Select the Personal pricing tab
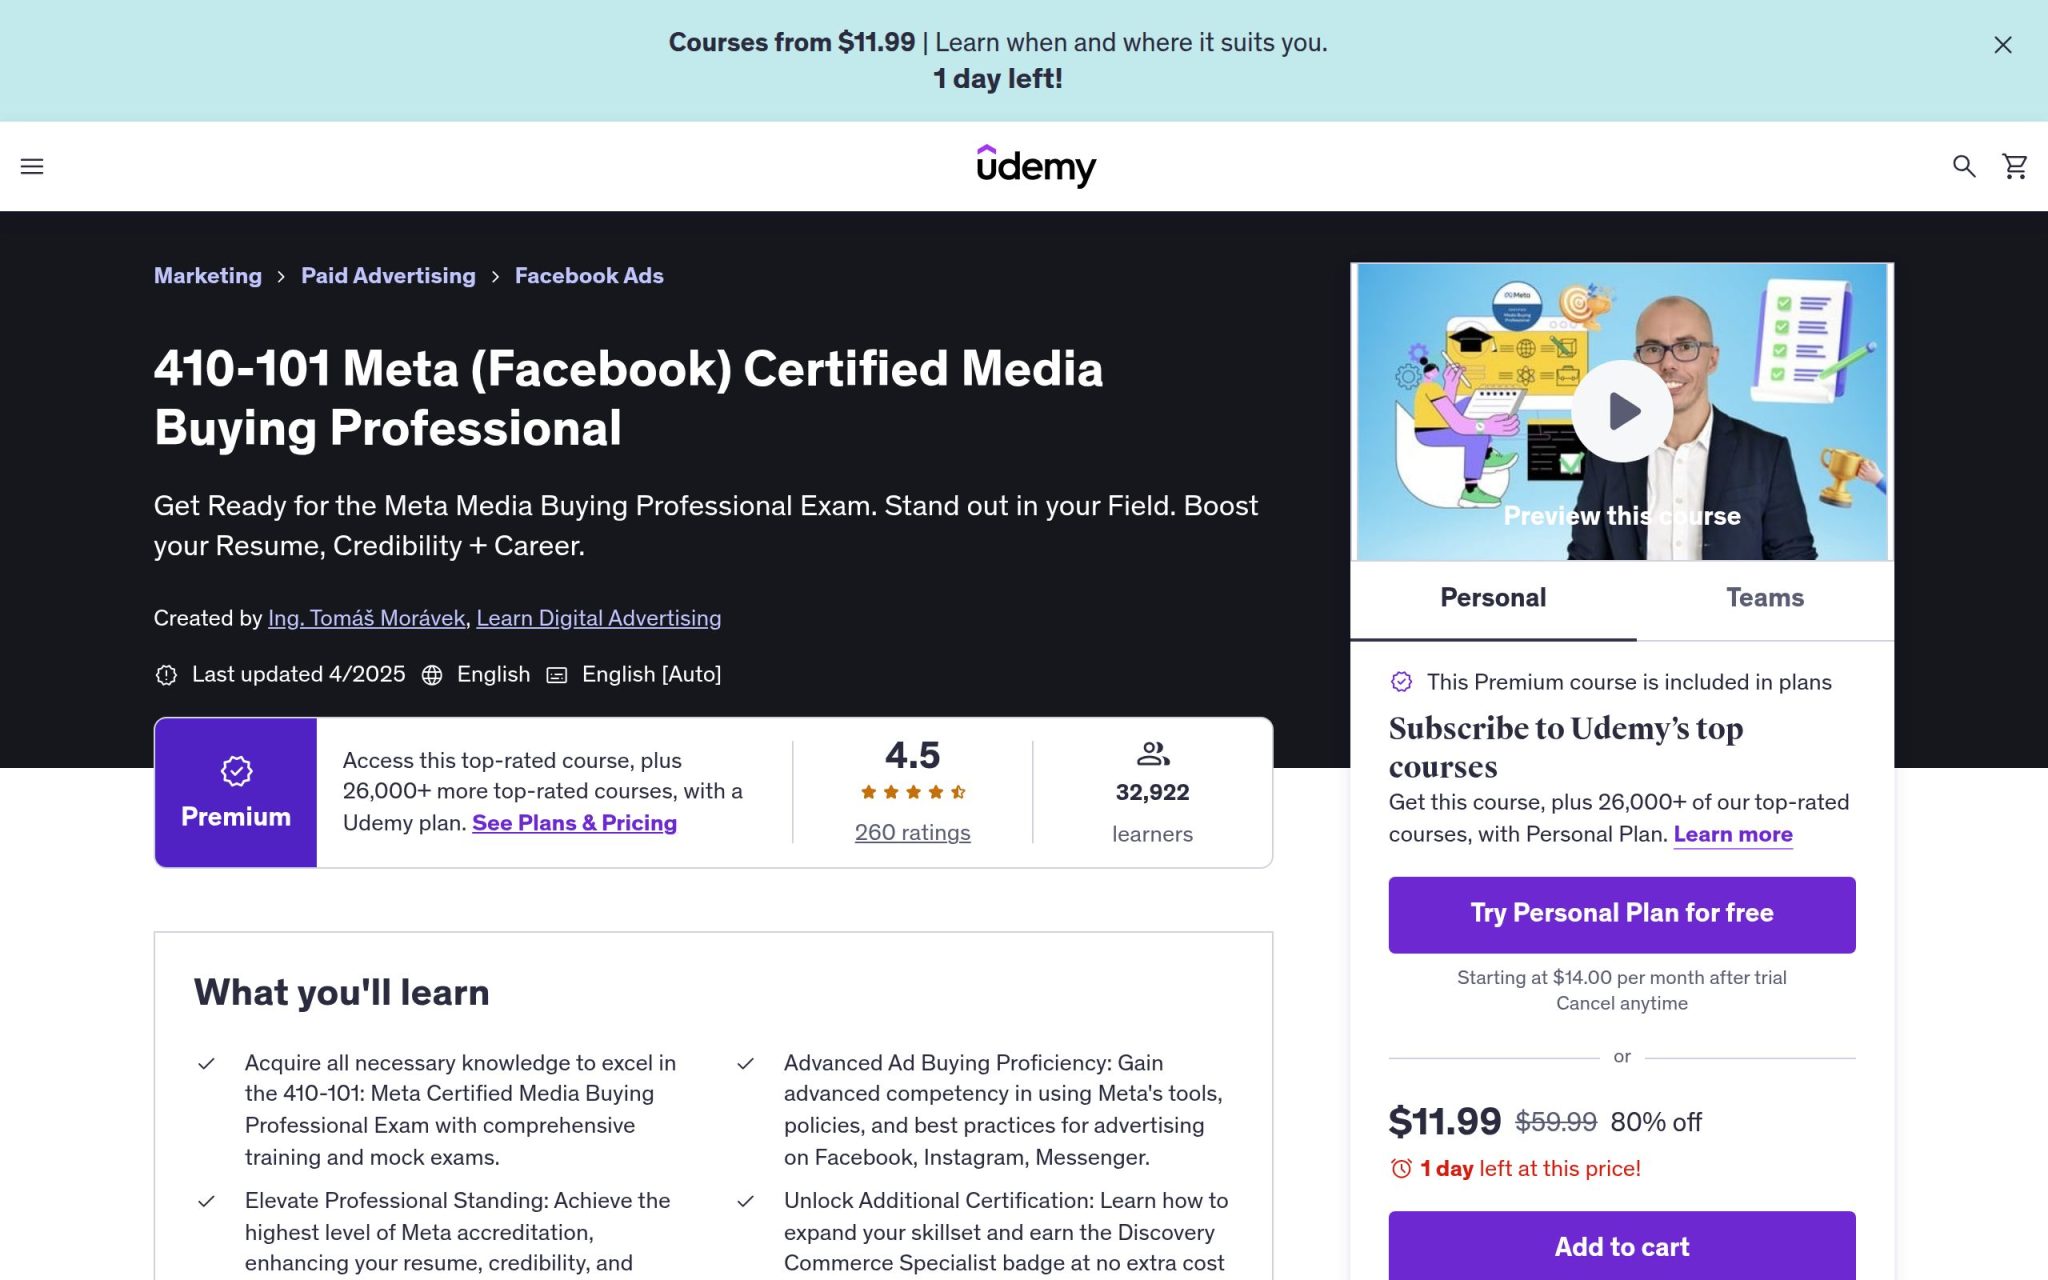Screen dimensions: 2048x1280 [x=1492, y=597]
